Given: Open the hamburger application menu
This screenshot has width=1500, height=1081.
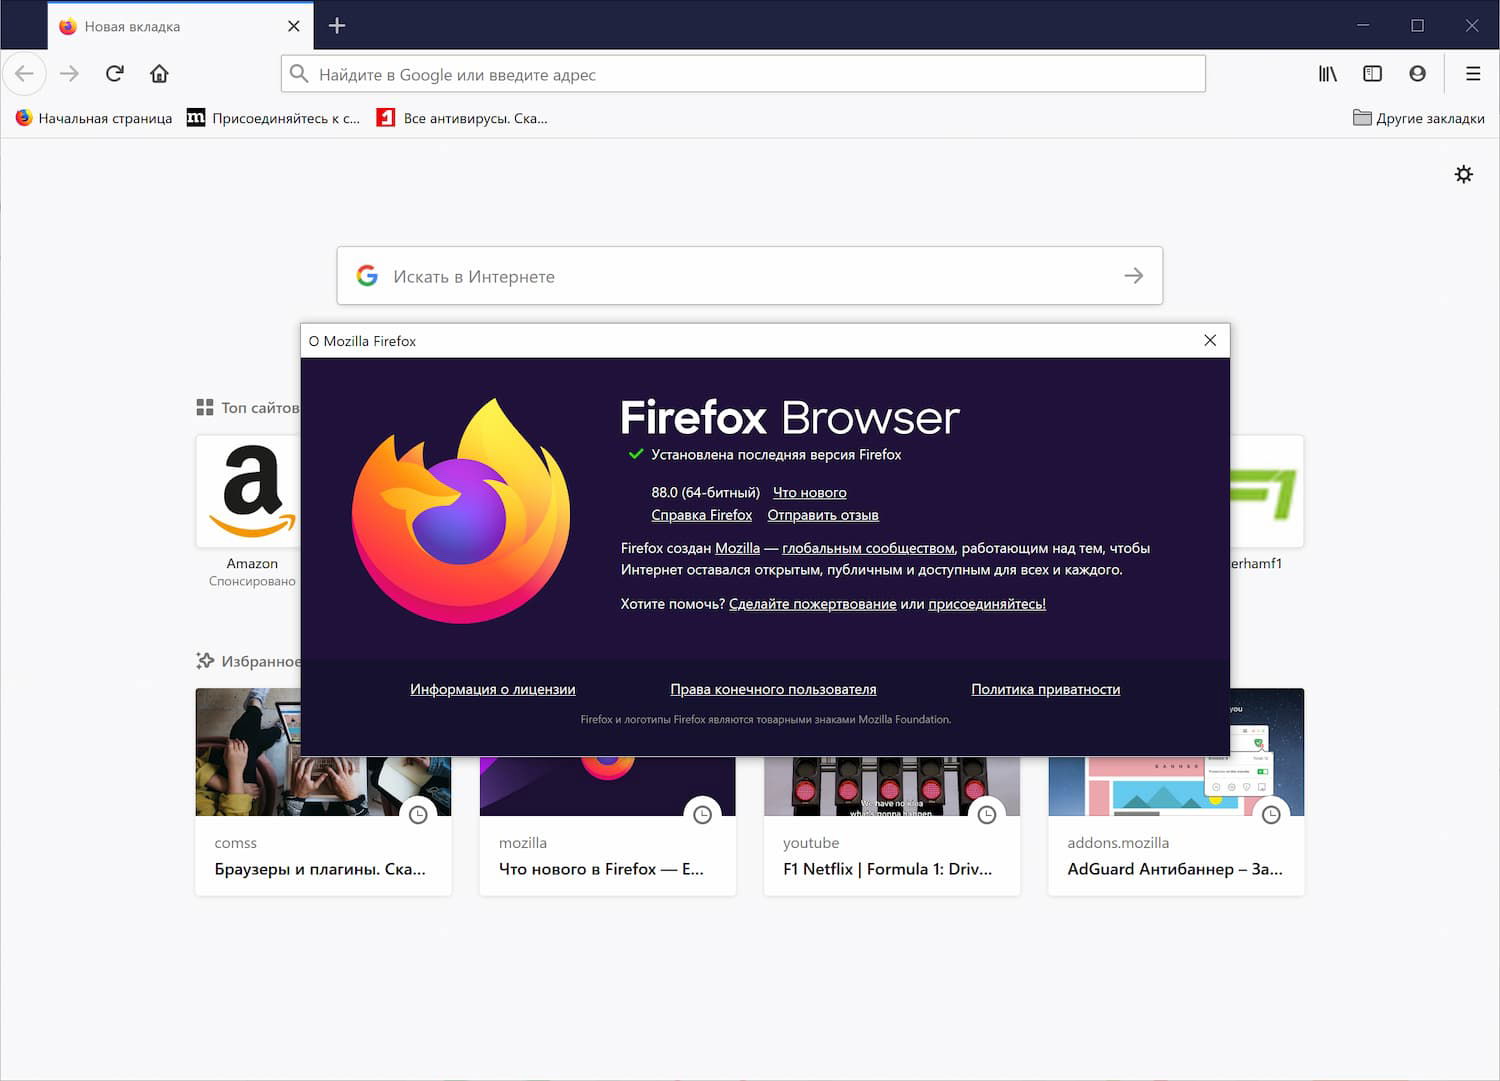Looking at the screenshot, I should click(x=1473, y=74).
